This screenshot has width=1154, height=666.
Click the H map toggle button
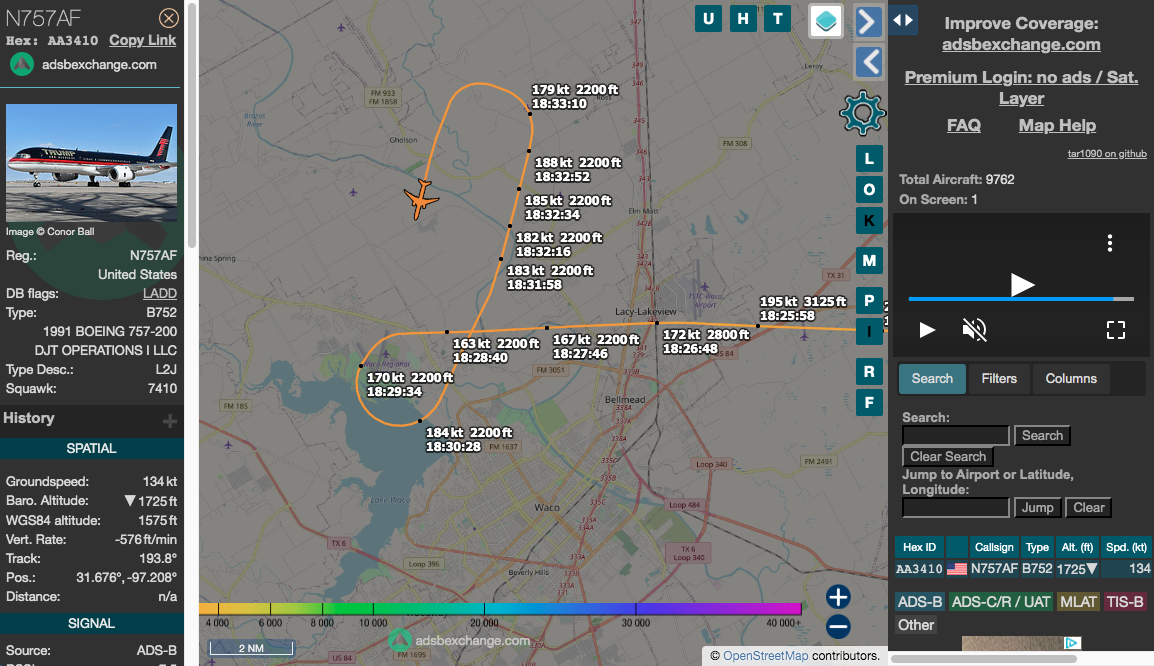click(743, 19)
